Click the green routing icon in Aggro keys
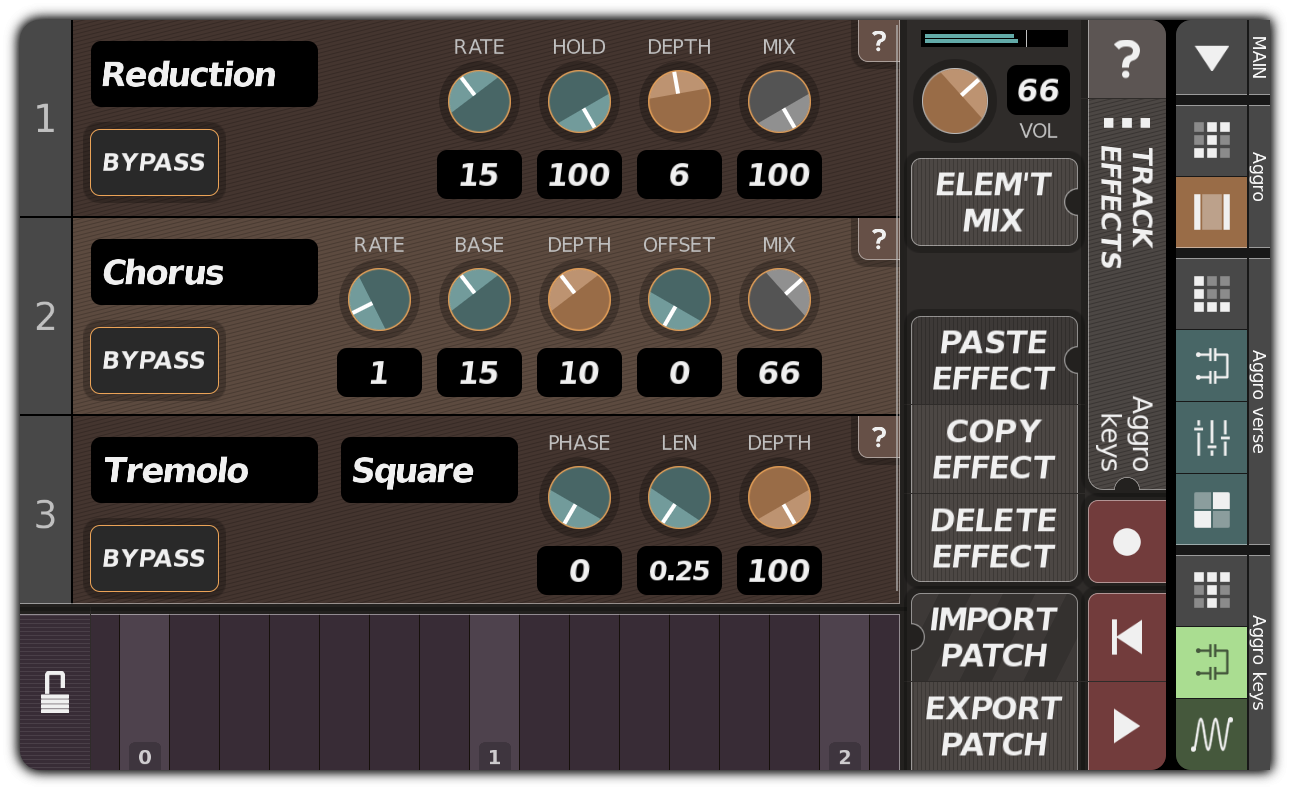Screen dimensions: 1290x790 (1211, 662)
